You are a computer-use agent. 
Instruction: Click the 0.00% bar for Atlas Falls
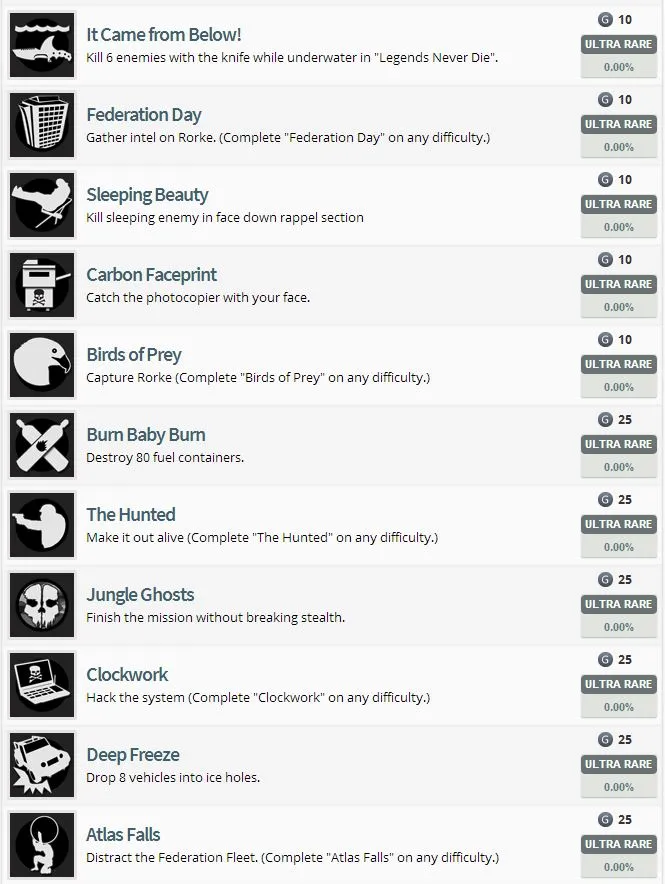(x=618, y=867)
